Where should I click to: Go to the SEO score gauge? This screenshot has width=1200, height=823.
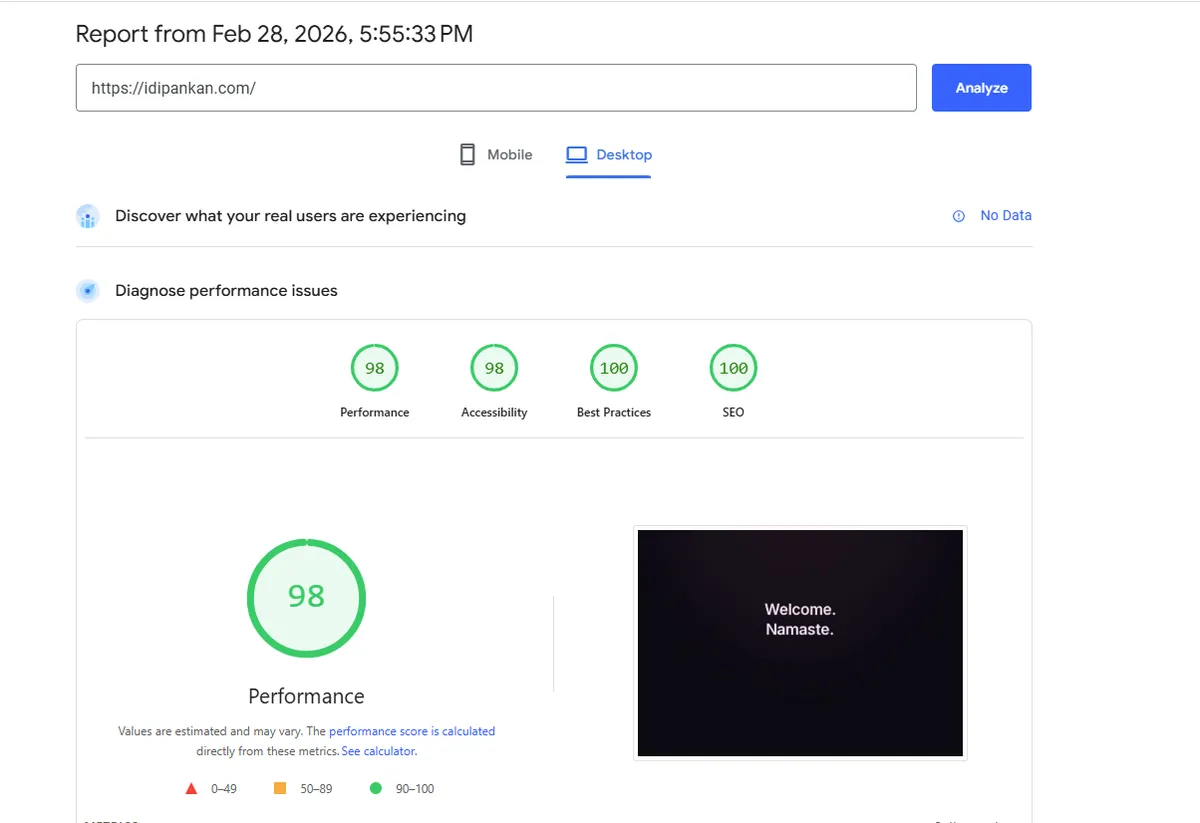(733, 369)
